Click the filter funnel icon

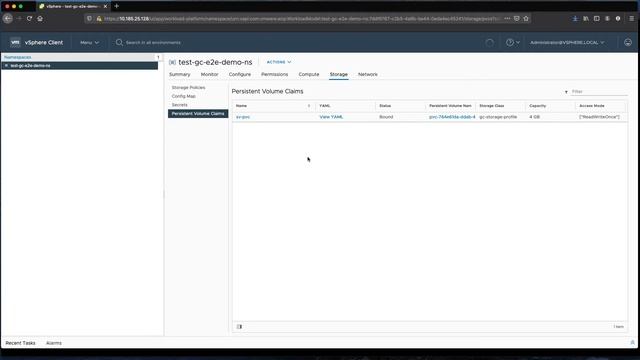[566, 92]
